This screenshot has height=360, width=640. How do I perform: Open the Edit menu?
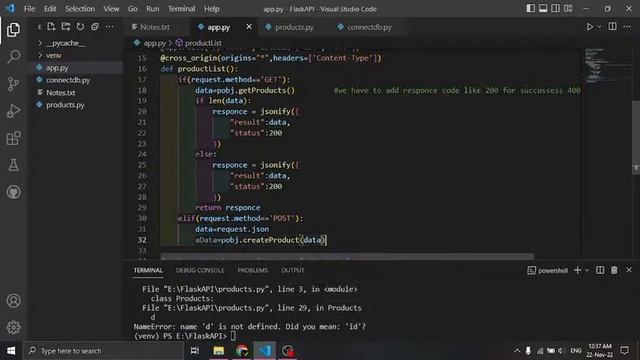50,9
